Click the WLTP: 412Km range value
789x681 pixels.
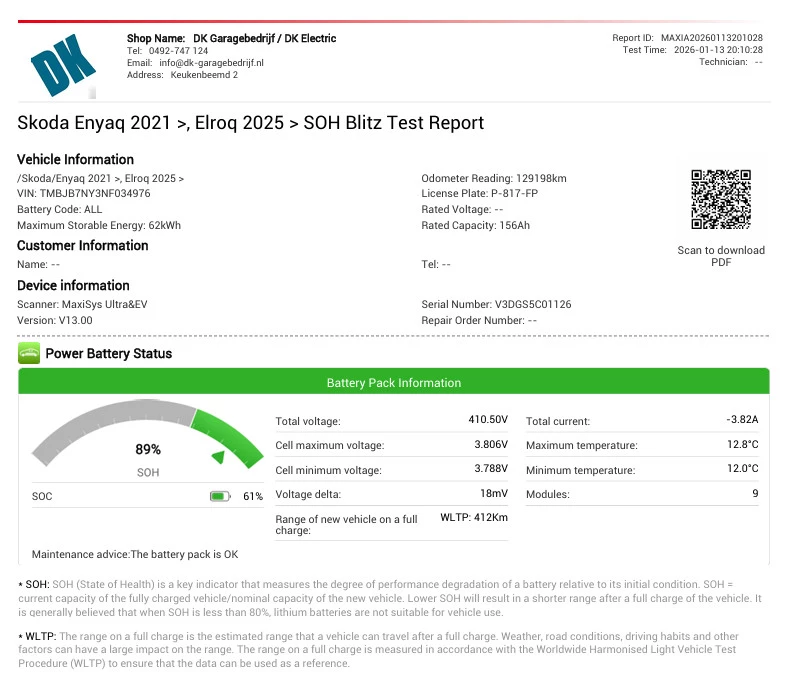pos(474,518)
